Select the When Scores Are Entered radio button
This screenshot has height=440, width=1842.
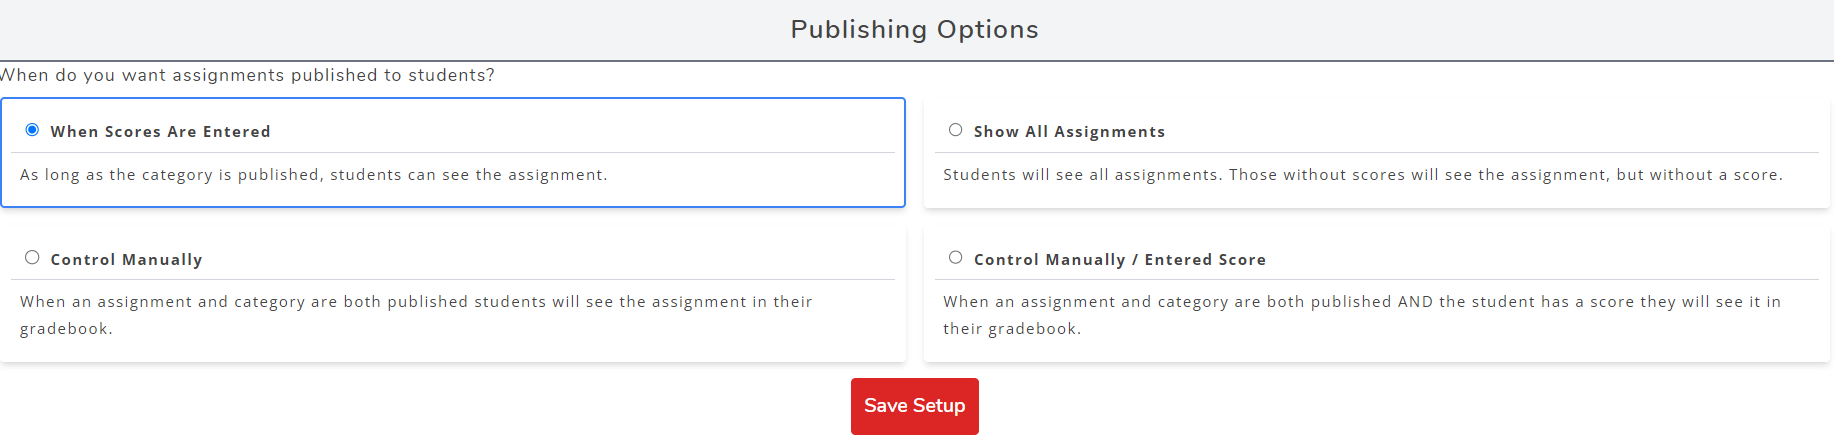(32, 130)
